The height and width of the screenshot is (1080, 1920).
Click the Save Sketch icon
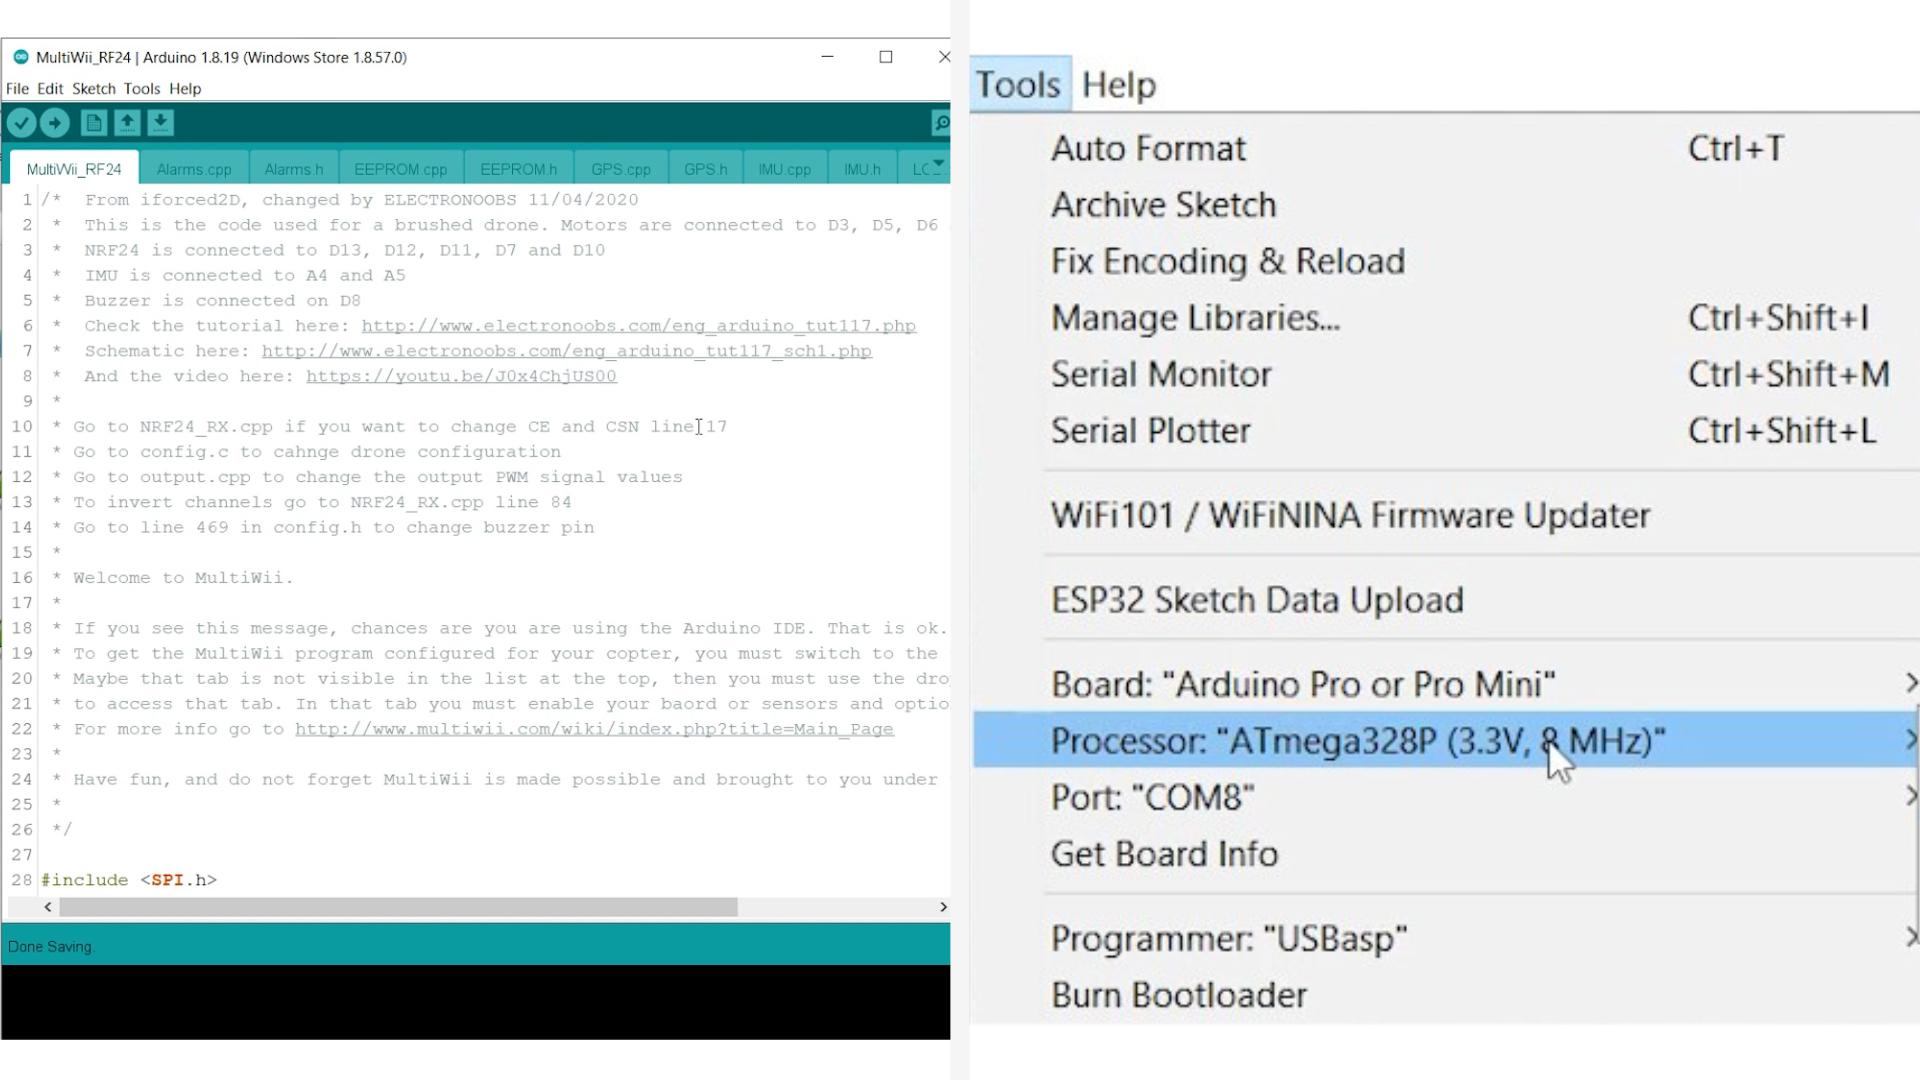tap(160, 121)
